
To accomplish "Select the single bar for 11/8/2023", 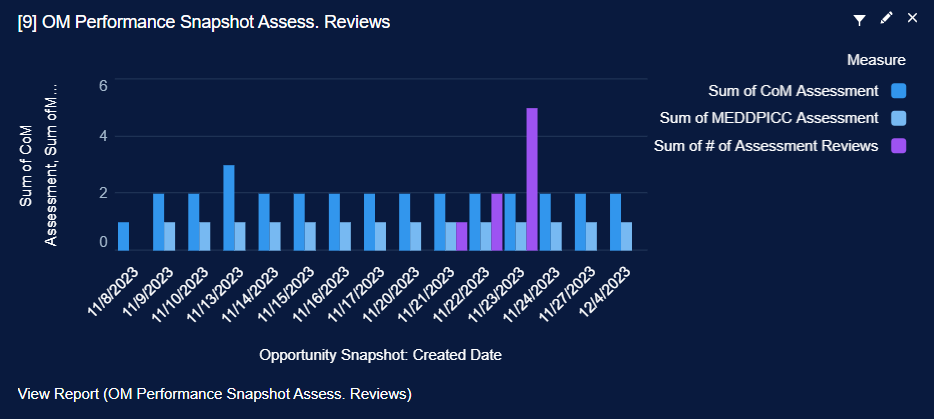I will [x=124, y=236].
